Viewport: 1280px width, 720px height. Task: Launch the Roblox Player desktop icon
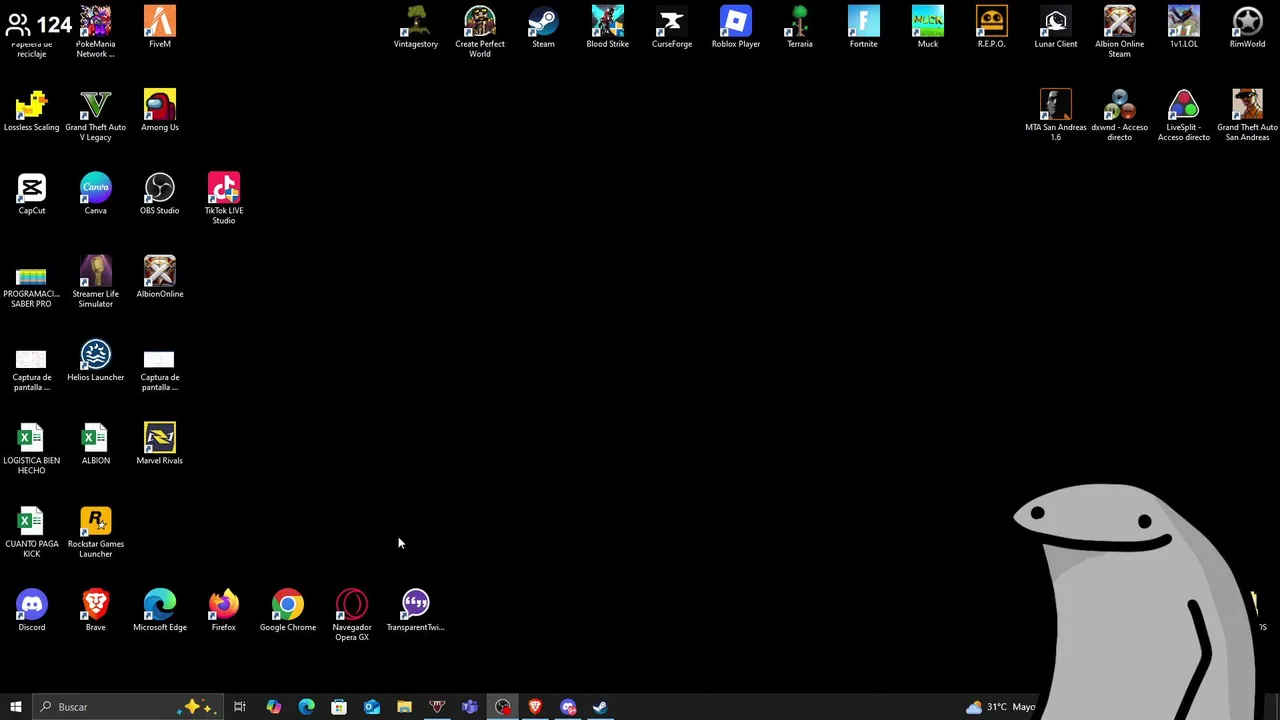[x=736, y=27]
